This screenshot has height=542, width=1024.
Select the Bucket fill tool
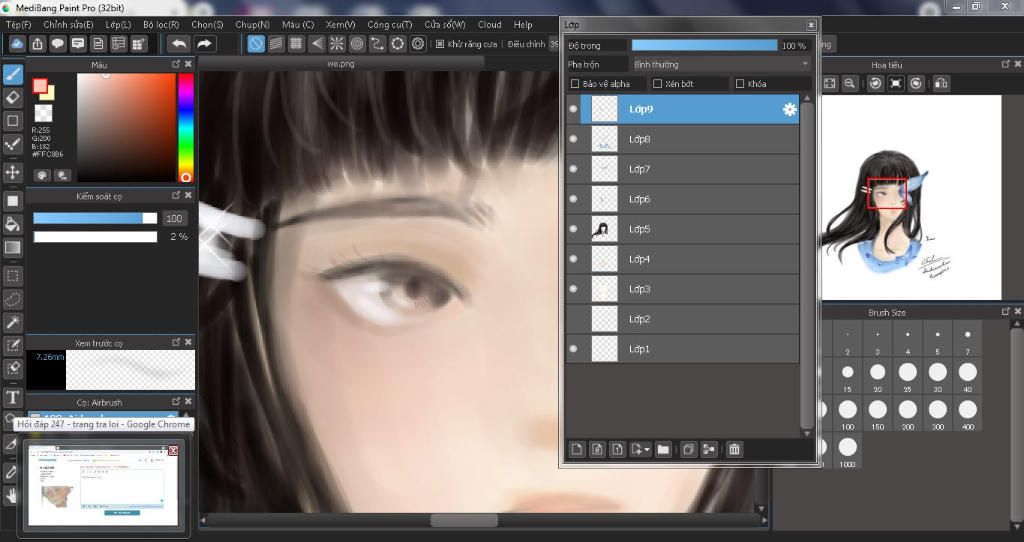12,224
